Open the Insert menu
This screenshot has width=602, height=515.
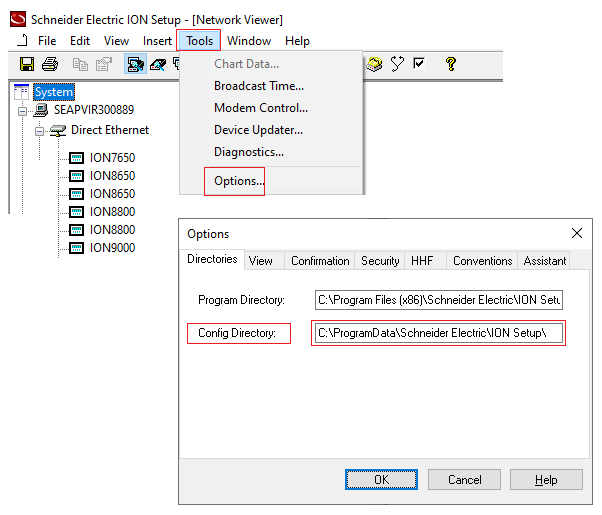[x=157, y=41]
